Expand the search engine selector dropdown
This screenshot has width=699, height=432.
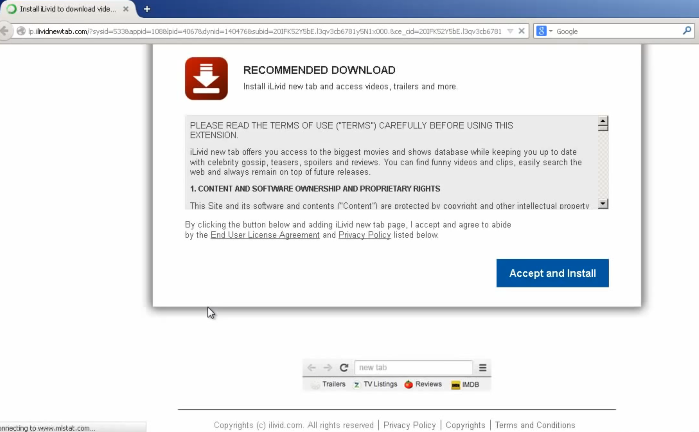click(x=550, y=31)
